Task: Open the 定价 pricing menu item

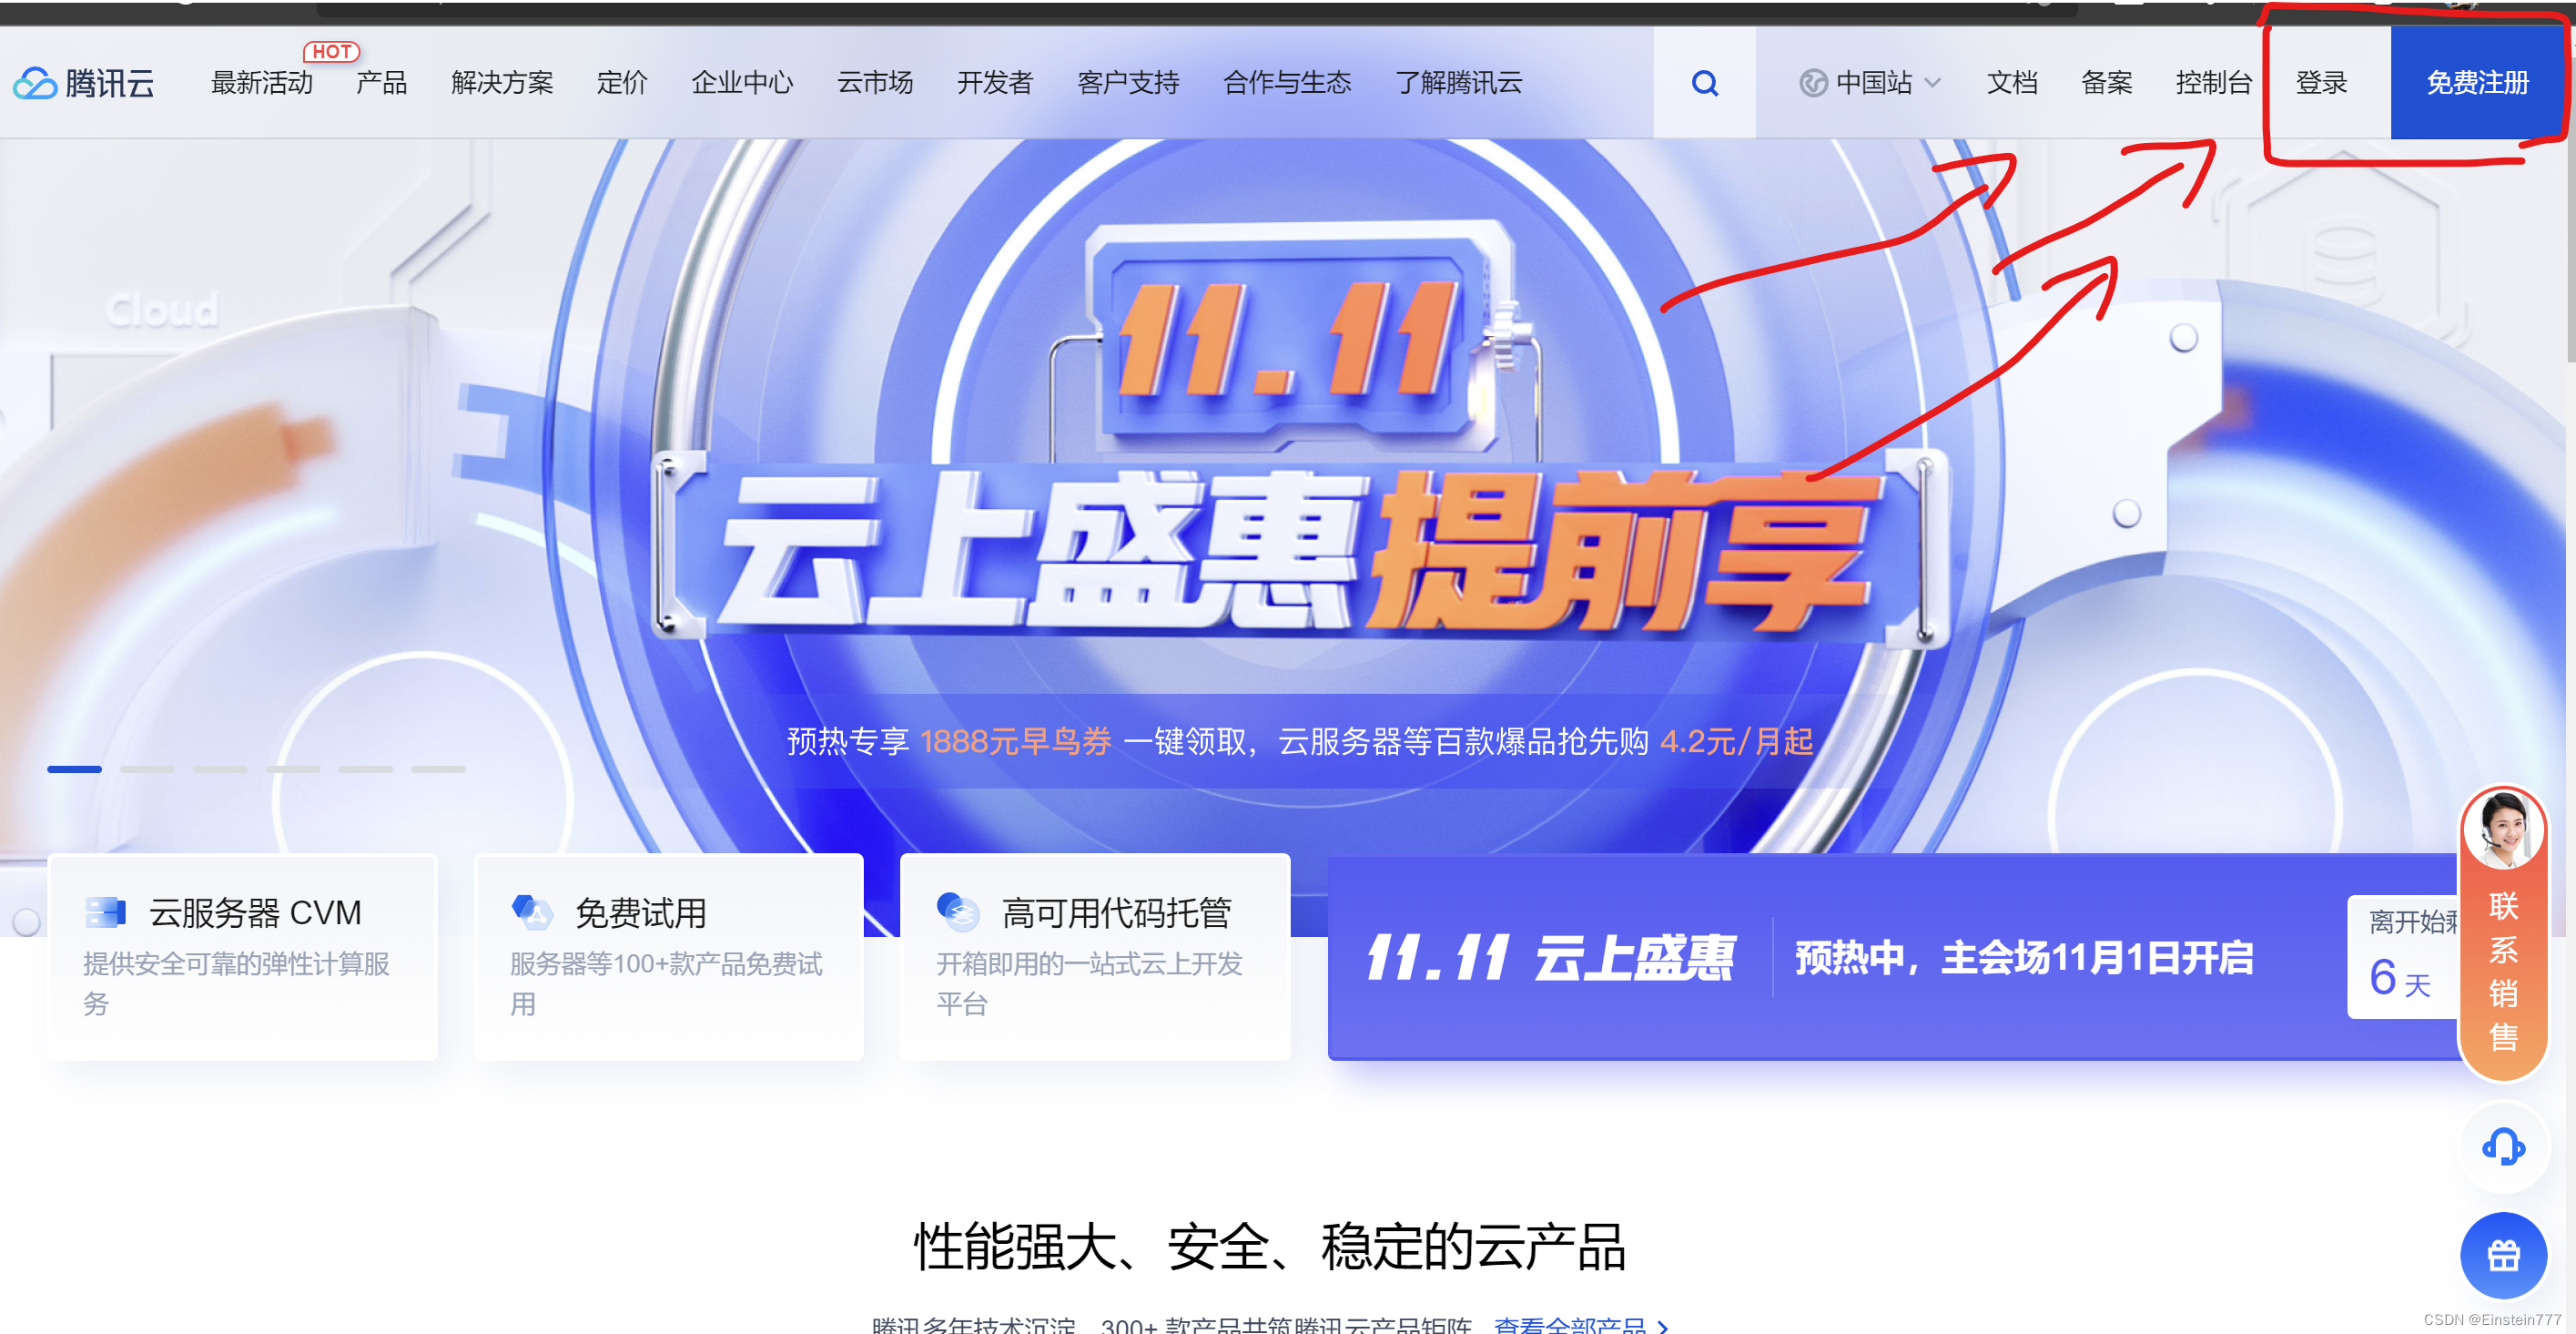Action: [x=621, y=83]
